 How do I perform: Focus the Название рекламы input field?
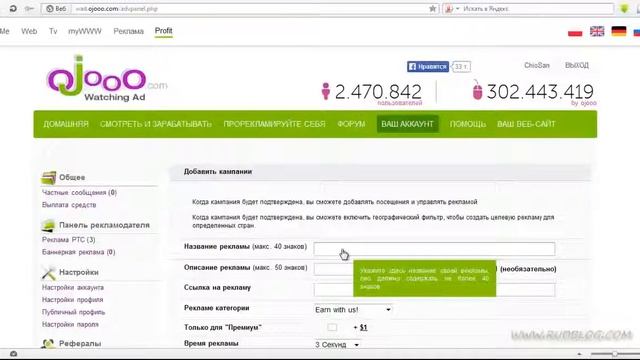434,249
